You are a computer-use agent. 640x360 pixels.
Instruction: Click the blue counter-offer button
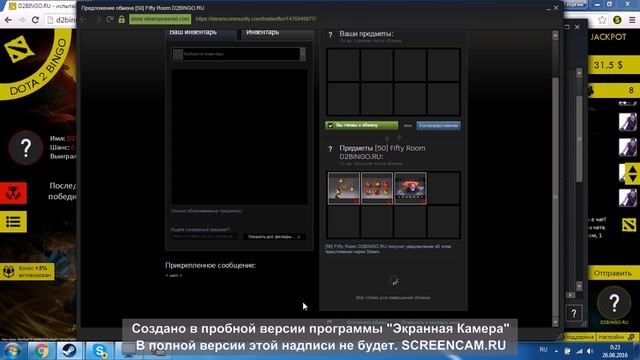(x=438, y=126)
